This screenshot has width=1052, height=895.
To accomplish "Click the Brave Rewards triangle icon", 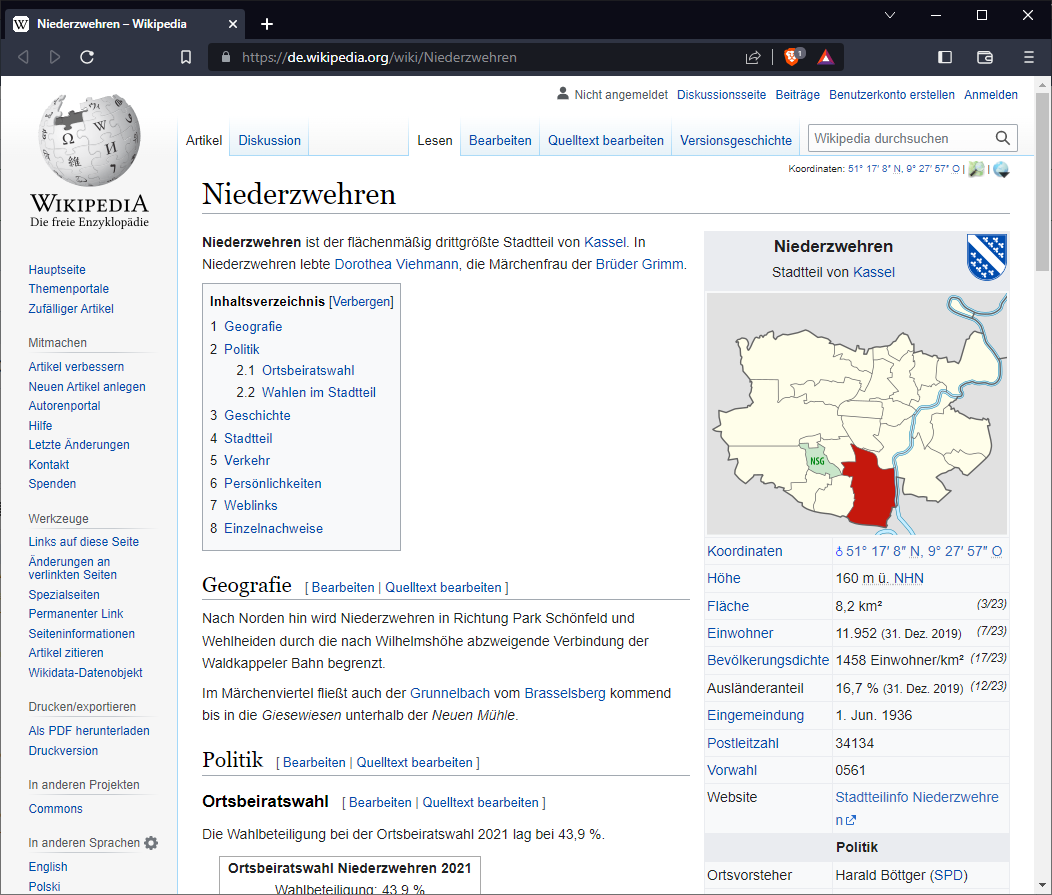I will (826, 57).
